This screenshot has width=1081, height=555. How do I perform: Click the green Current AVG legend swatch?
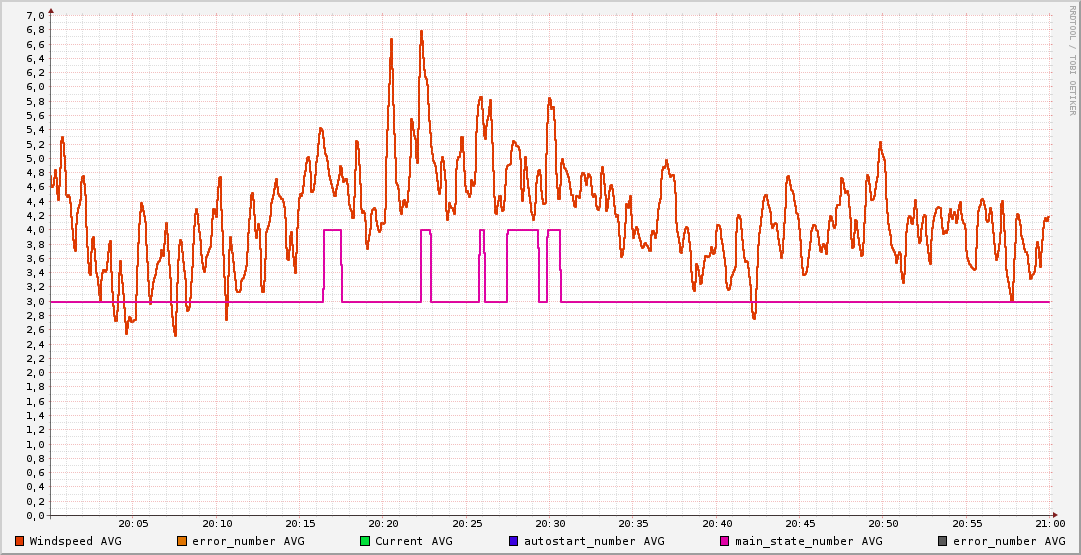(x=365, y=541)
